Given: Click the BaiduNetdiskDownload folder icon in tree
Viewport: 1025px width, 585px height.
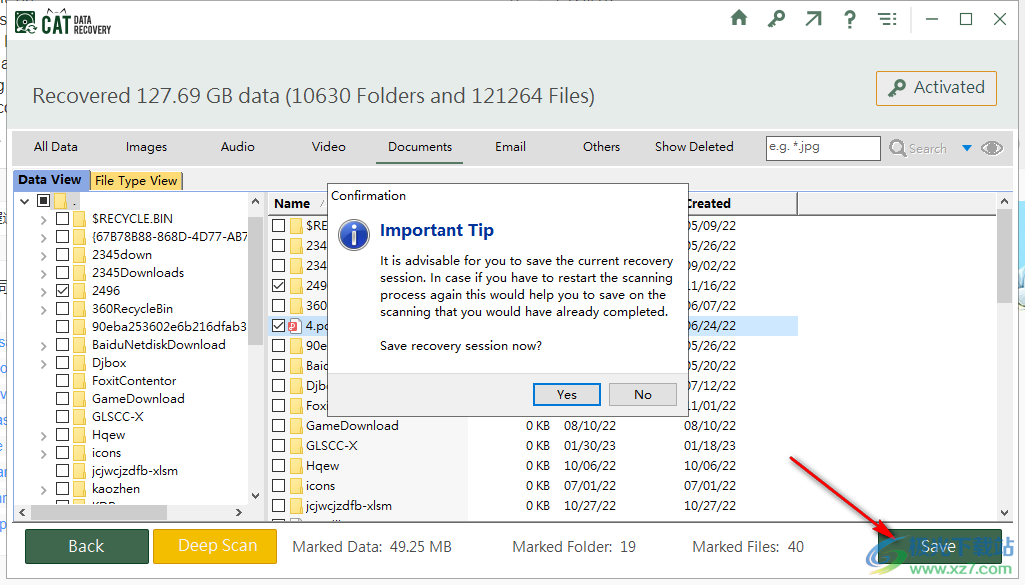Looking at the screenshot, I should (80, 344).
